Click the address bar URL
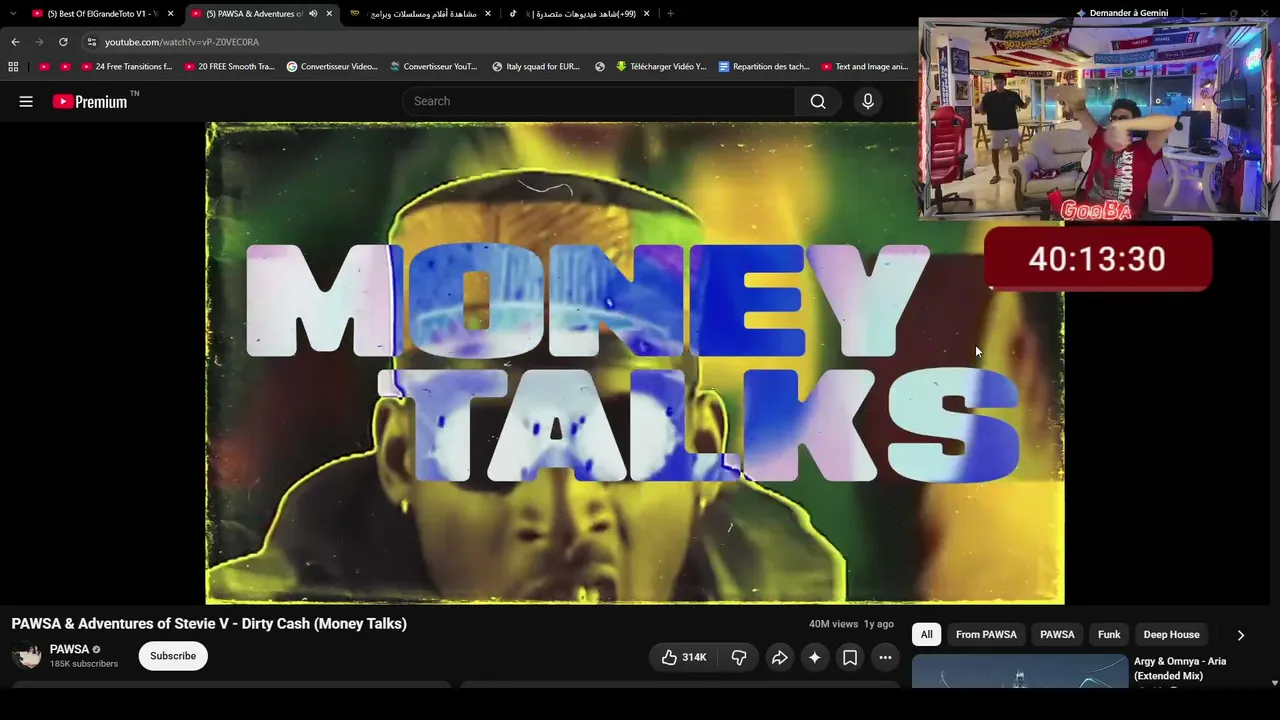The image size is (1280, 720). [182, 42]
